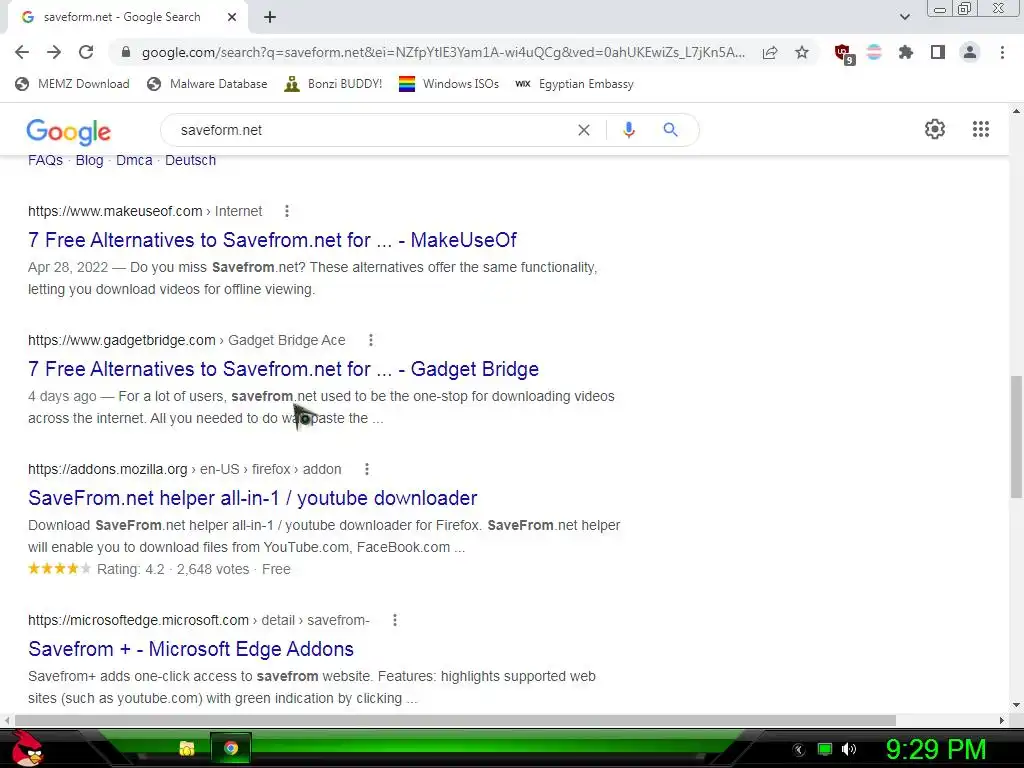
Task: Switch to Chrome in the taskbar
Action: (x=231, y=748)
